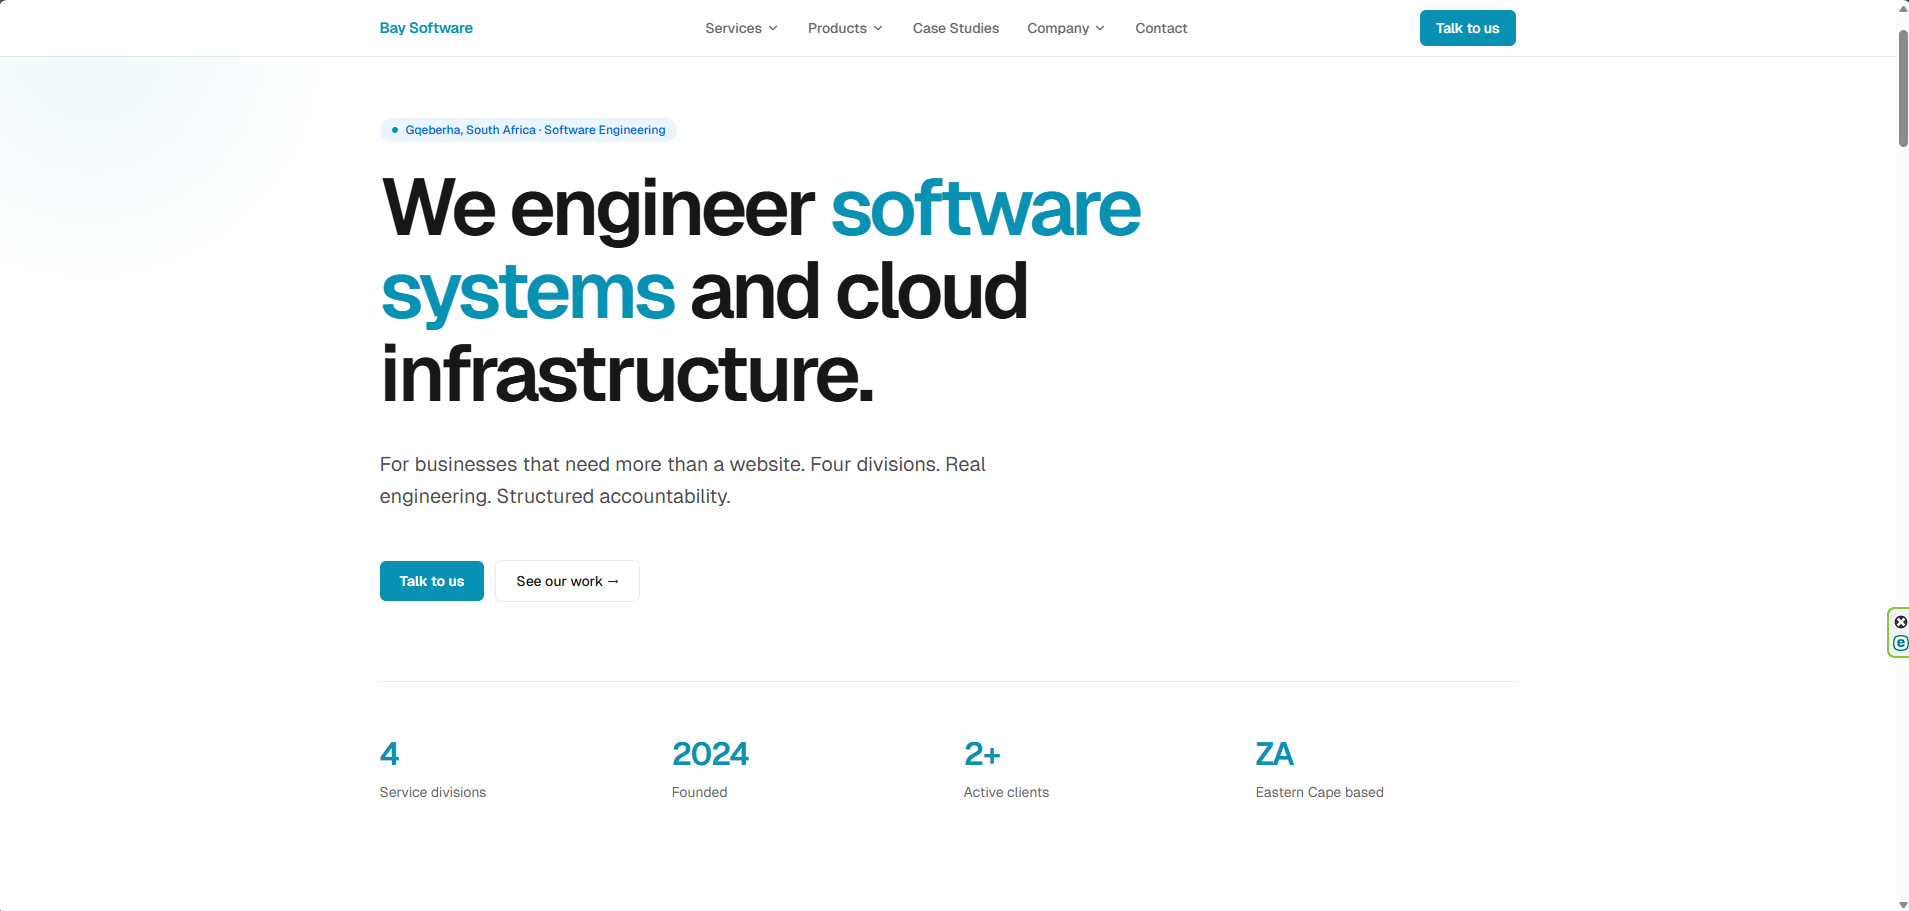
Task: Open the ESET icon in the side widget
Action: pyautogui.click(x=1901, y=643)
